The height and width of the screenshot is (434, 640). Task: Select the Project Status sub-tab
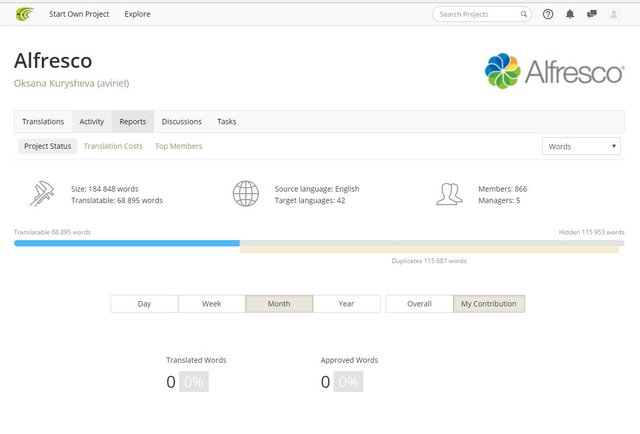[x=48, y=146]
